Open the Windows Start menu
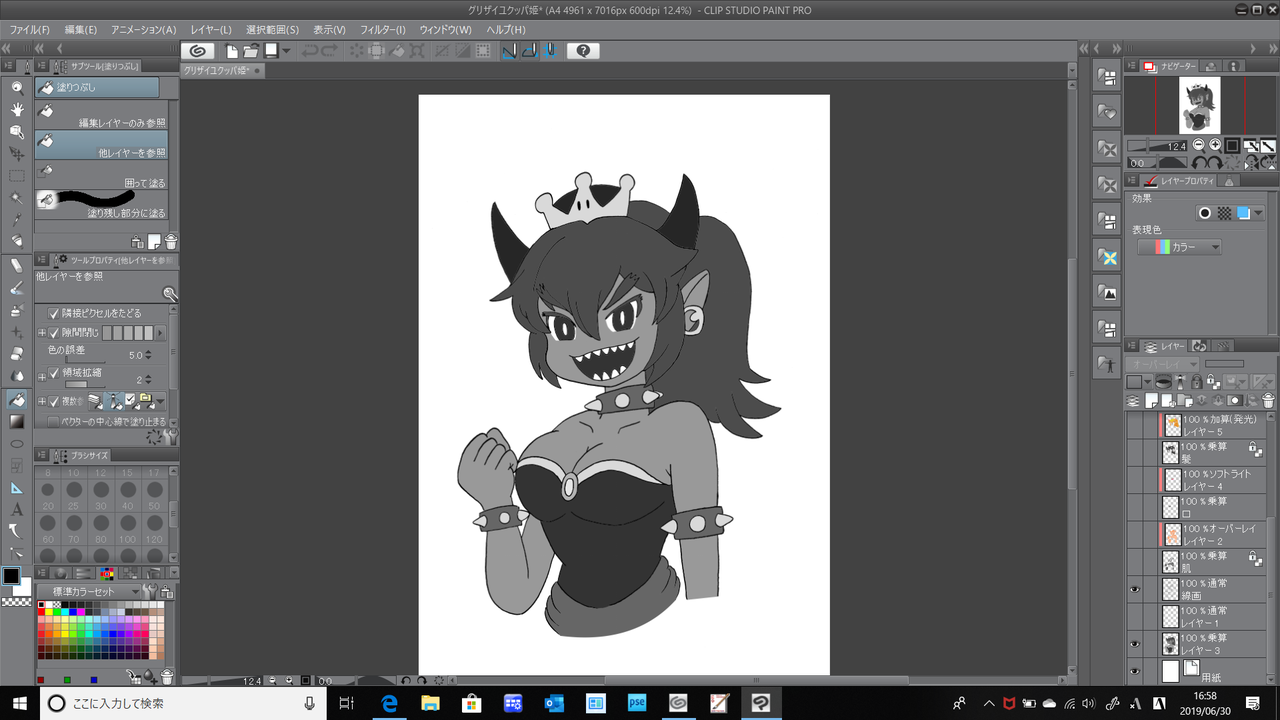The width and height of the screenshot is (1280, 720). 20,703
